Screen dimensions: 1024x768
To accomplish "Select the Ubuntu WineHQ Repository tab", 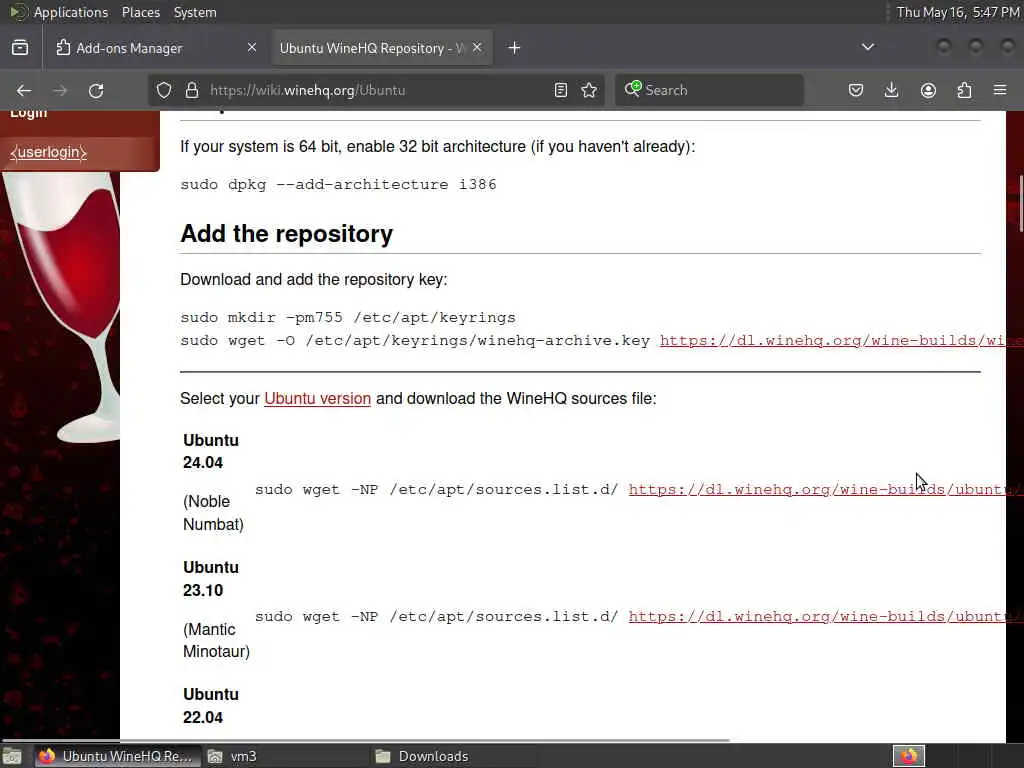I will coord(382,48).
